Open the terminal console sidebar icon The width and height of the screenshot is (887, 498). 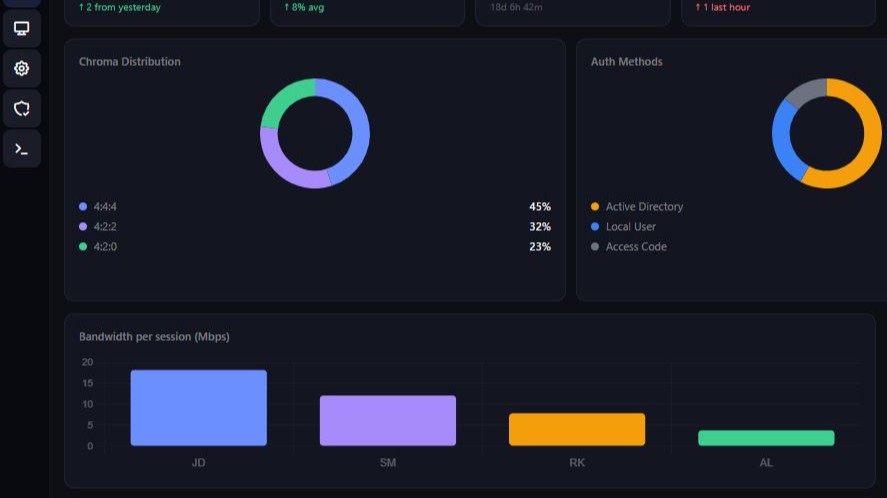point(21,149)
